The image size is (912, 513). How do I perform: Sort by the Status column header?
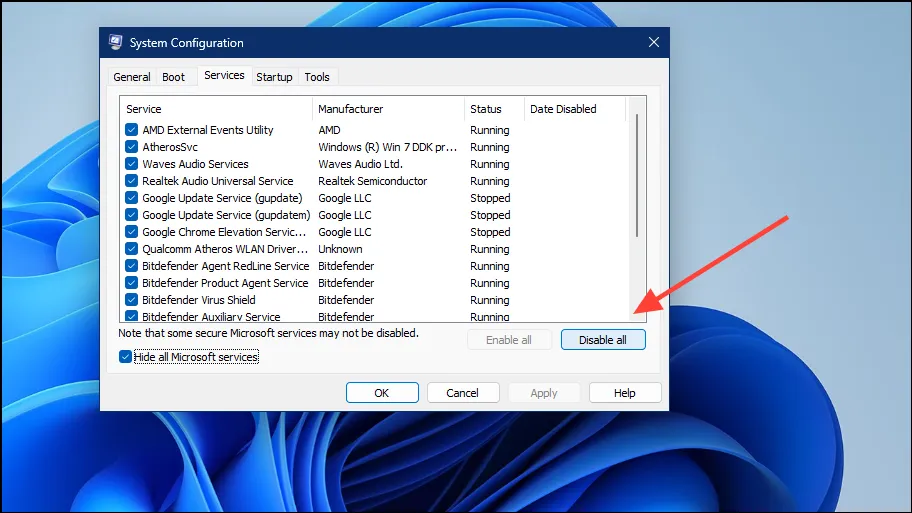click(x=494, y=109)
